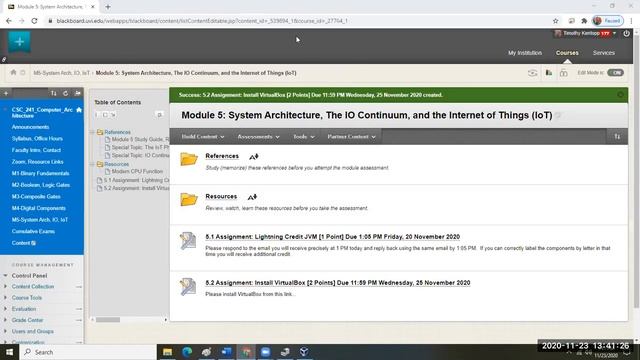Screen dimensions: 640x360
Task: Click the plus add-menu-item icon in course menu
Action: coord(6,93)
